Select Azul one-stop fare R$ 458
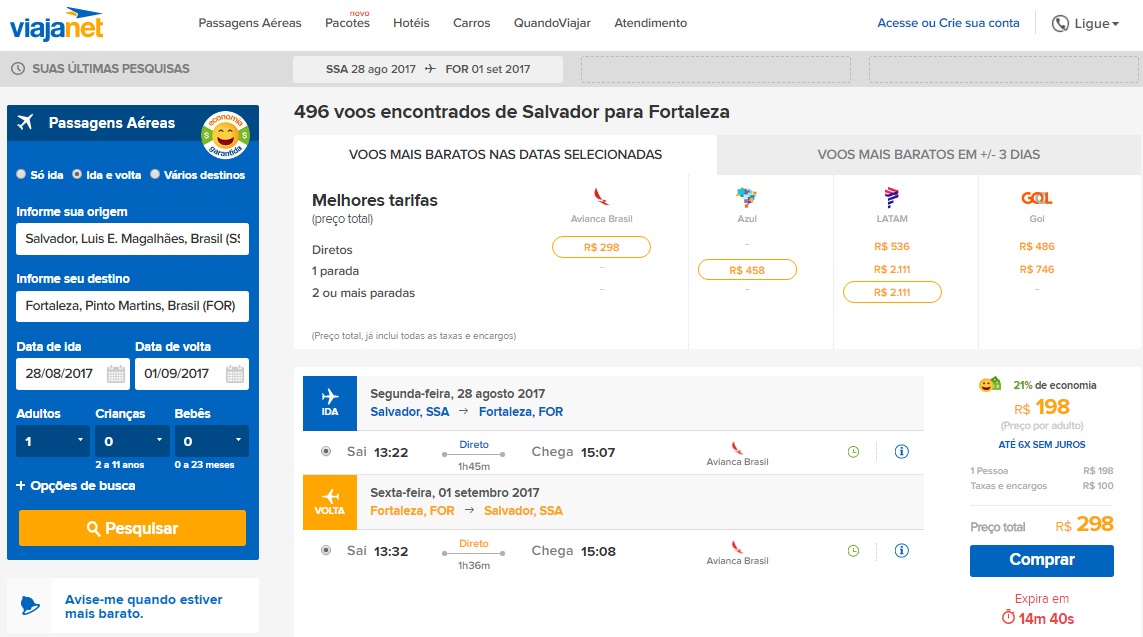Image resolution: width=1143 pixels, height=637 pixels. click(x=747, y=270)
